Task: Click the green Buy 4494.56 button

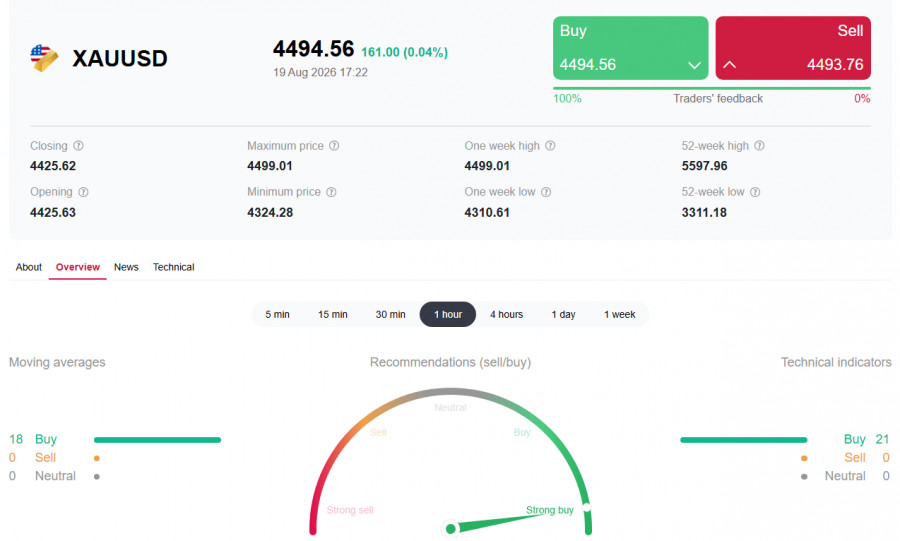Action: pos(630,48)
